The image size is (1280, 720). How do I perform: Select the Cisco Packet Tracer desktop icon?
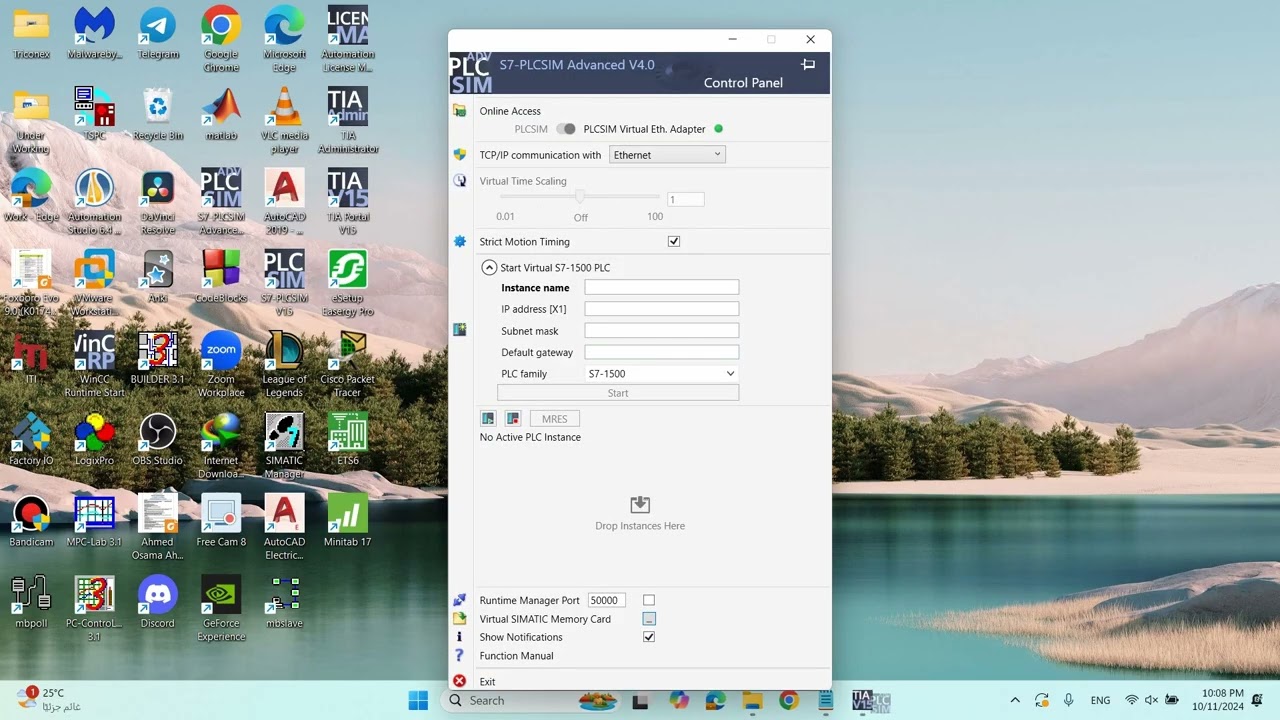347,364
